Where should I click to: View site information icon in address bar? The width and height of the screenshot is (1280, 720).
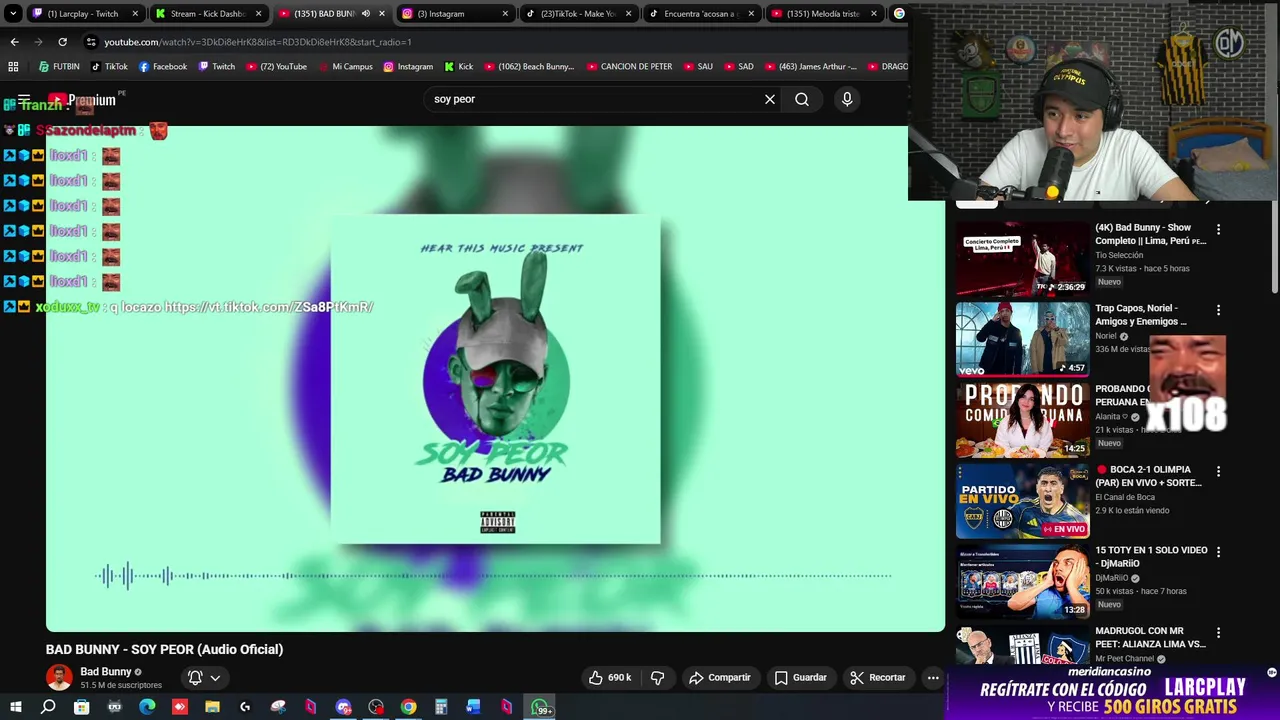tap(91, 41)
